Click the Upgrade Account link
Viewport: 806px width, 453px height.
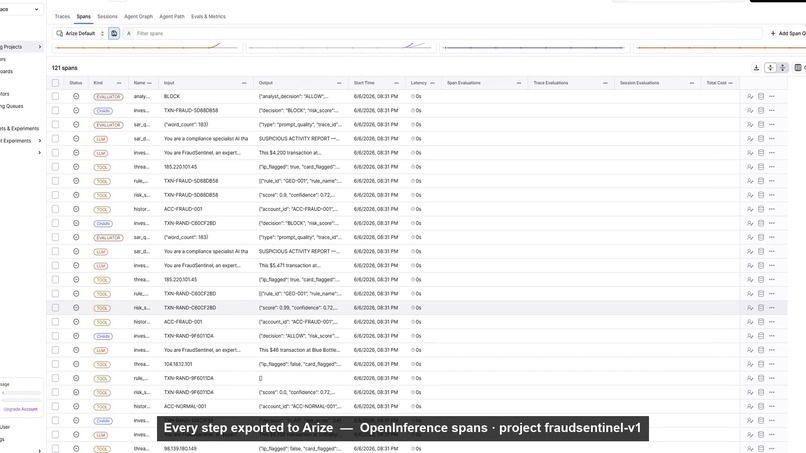(21, 409)
